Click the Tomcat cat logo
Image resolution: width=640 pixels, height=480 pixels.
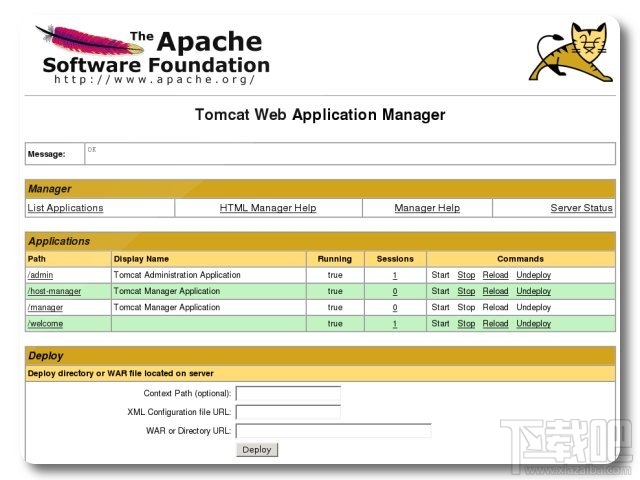pos(571,52)
